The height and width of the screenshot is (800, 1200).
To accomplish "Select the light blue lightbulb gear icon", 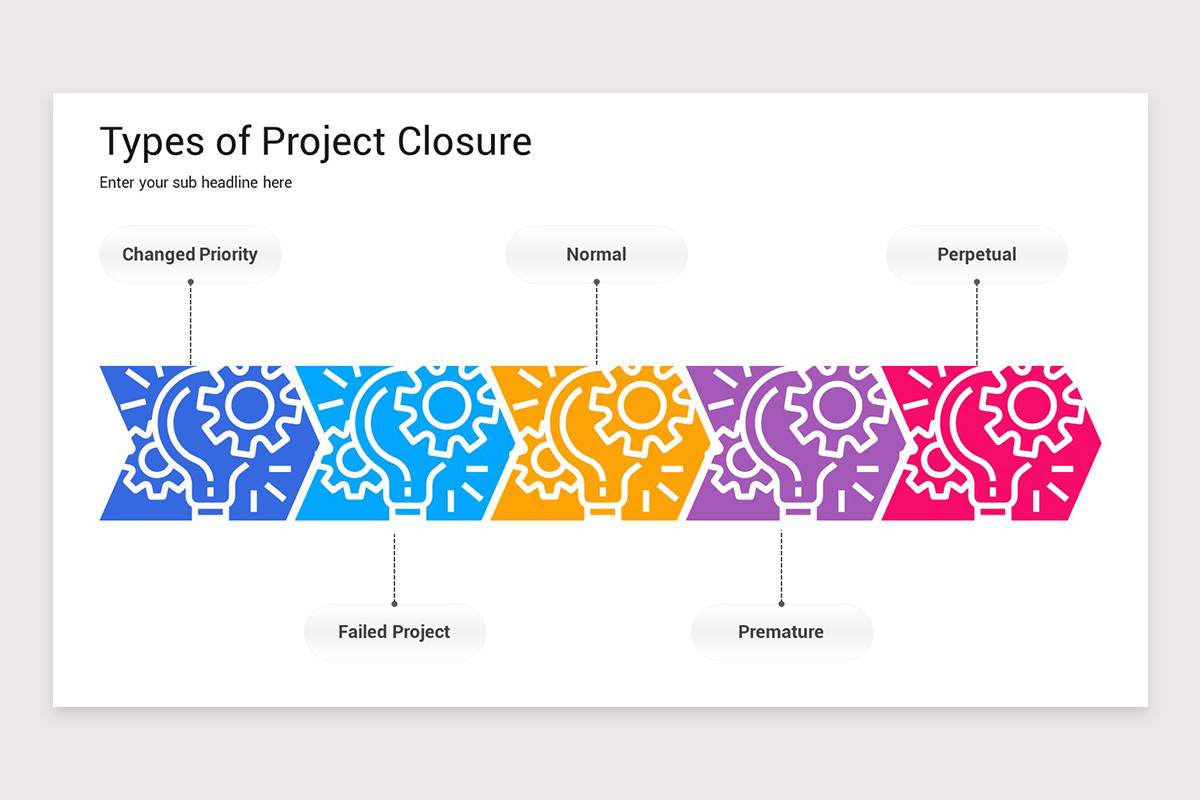I will [x=404, y=443].
